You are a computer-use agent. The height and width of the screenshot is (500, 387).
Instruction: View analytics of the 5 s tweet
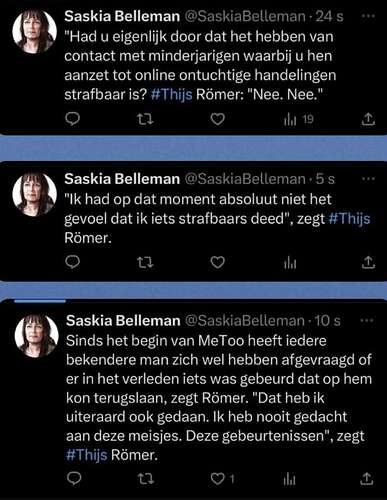coord(290,263)
